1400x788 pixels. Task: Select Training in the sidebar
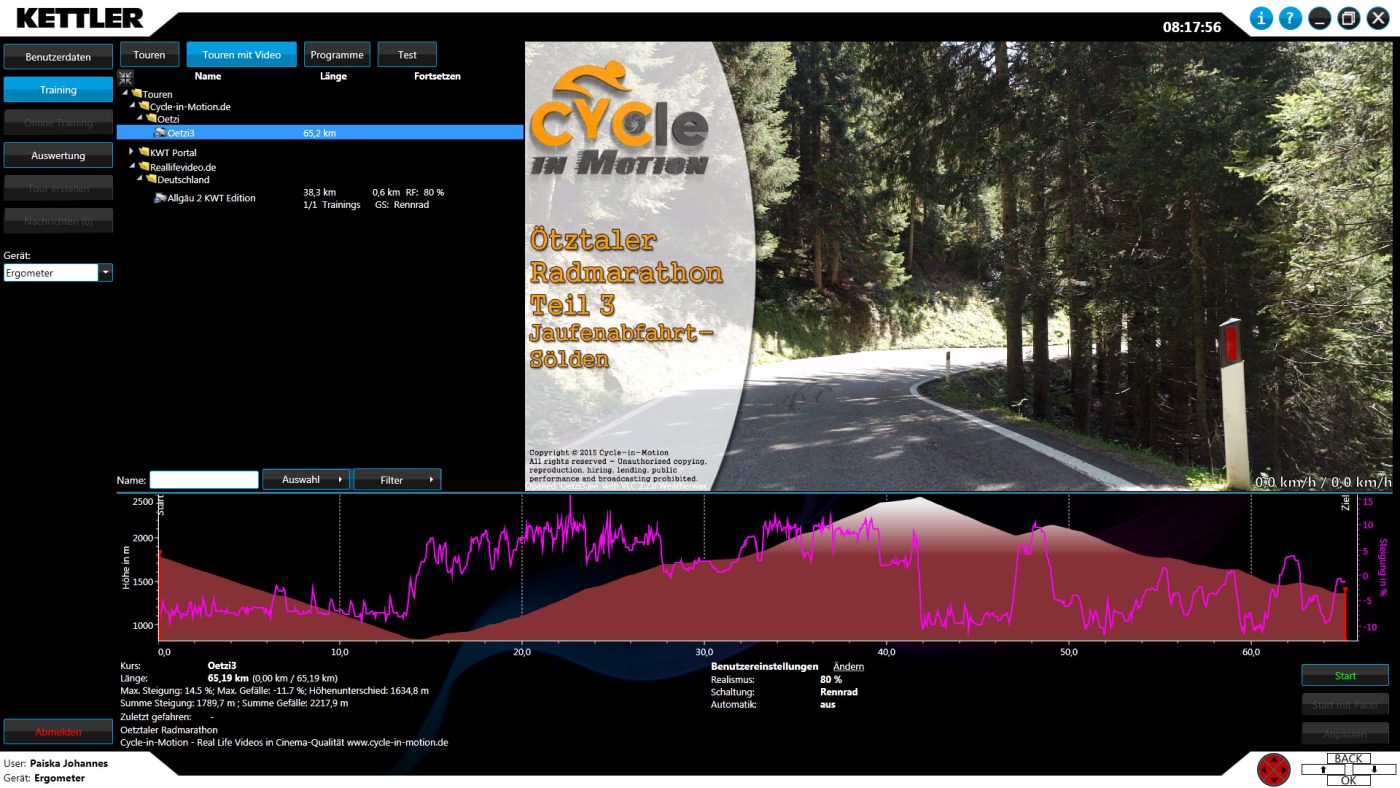click(58, 89)
